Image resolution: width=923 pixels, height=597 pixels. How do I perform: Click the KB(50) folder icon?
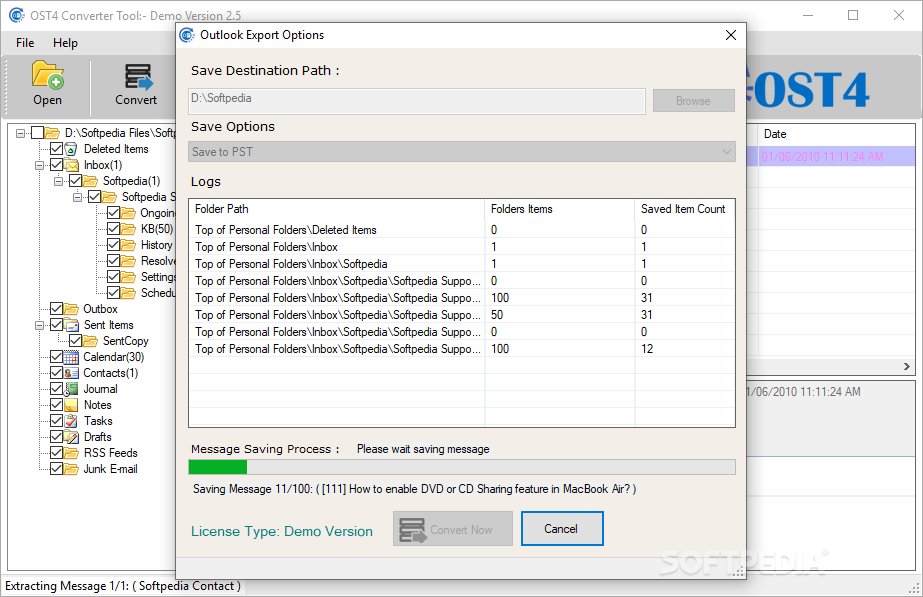[x=128, y=229]
